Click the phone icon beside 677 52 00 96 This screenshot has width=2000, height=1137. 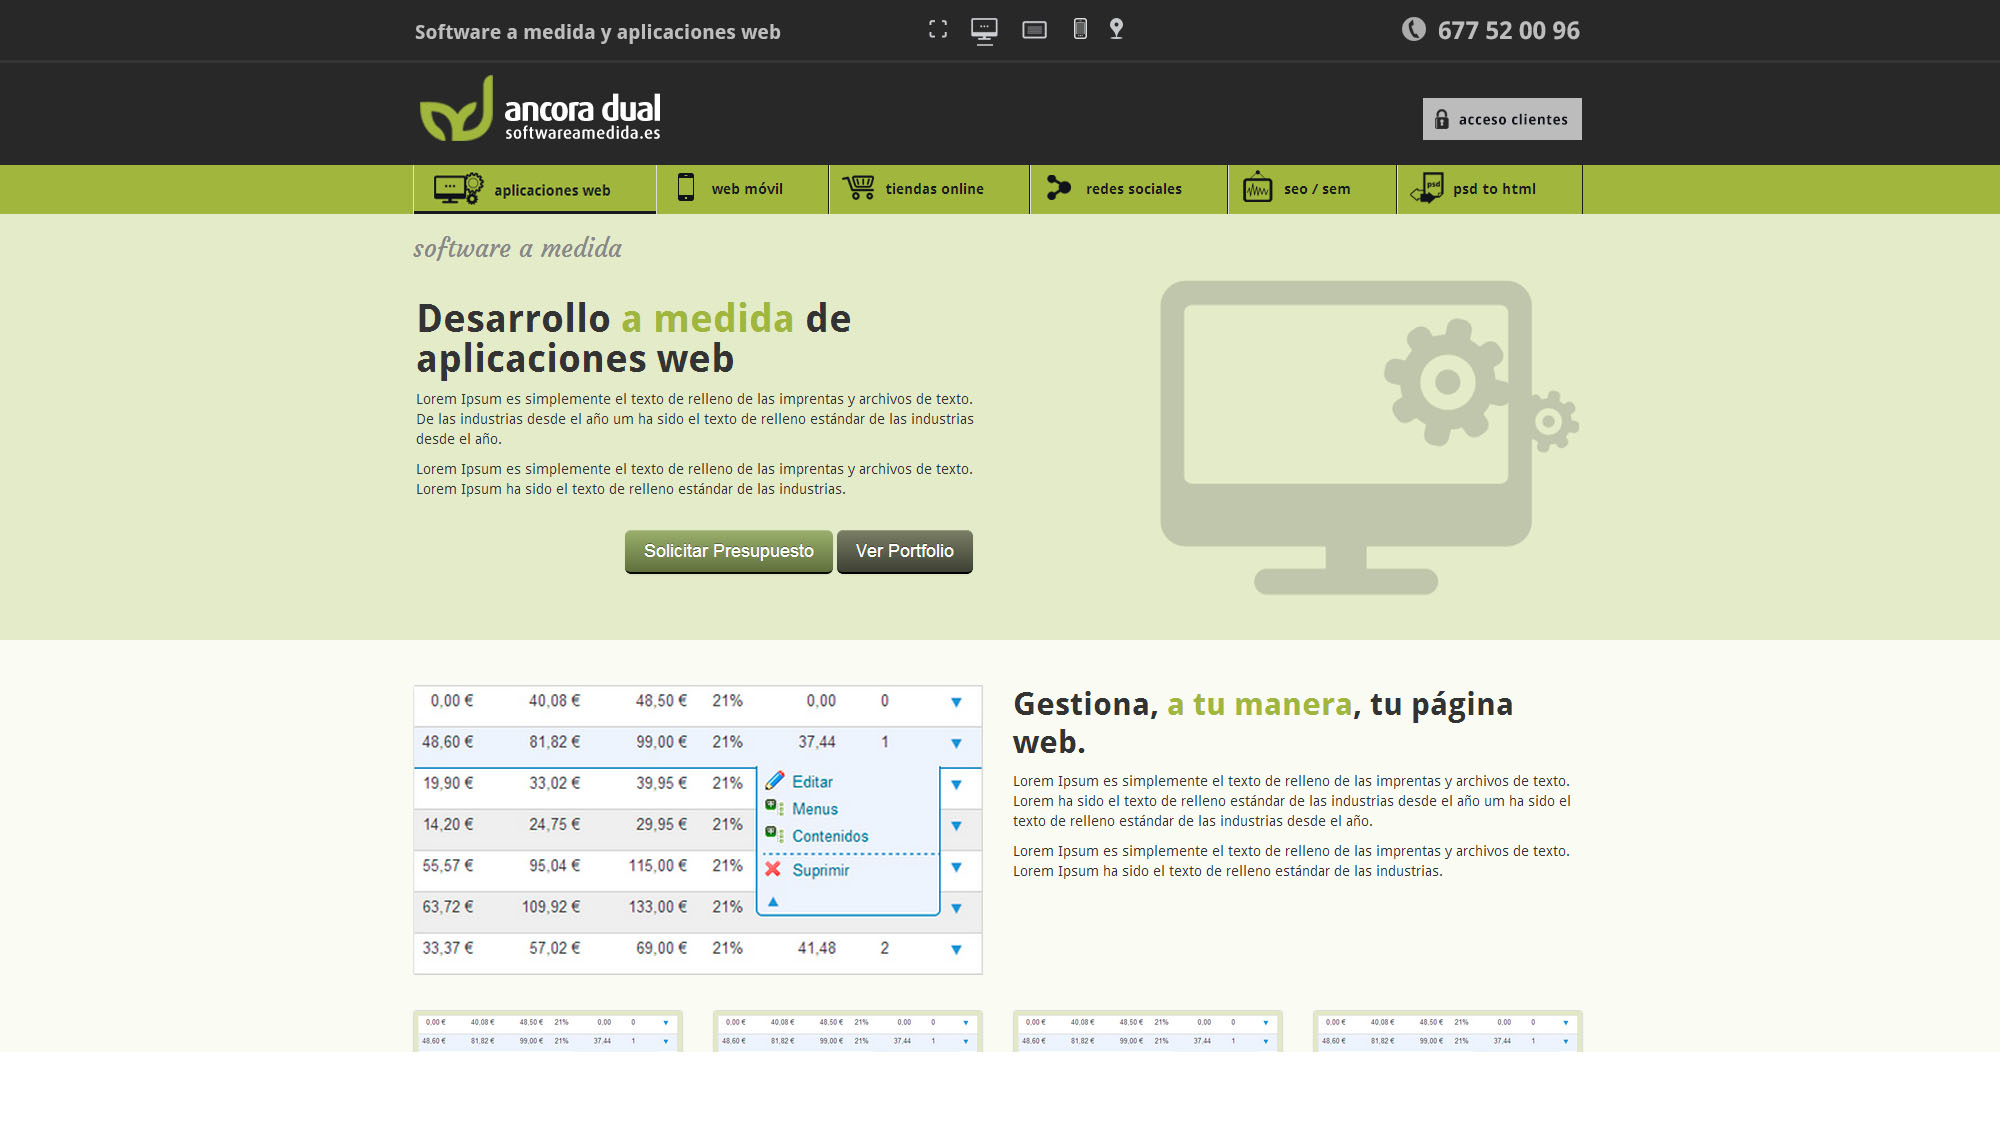coord(1413,29)
